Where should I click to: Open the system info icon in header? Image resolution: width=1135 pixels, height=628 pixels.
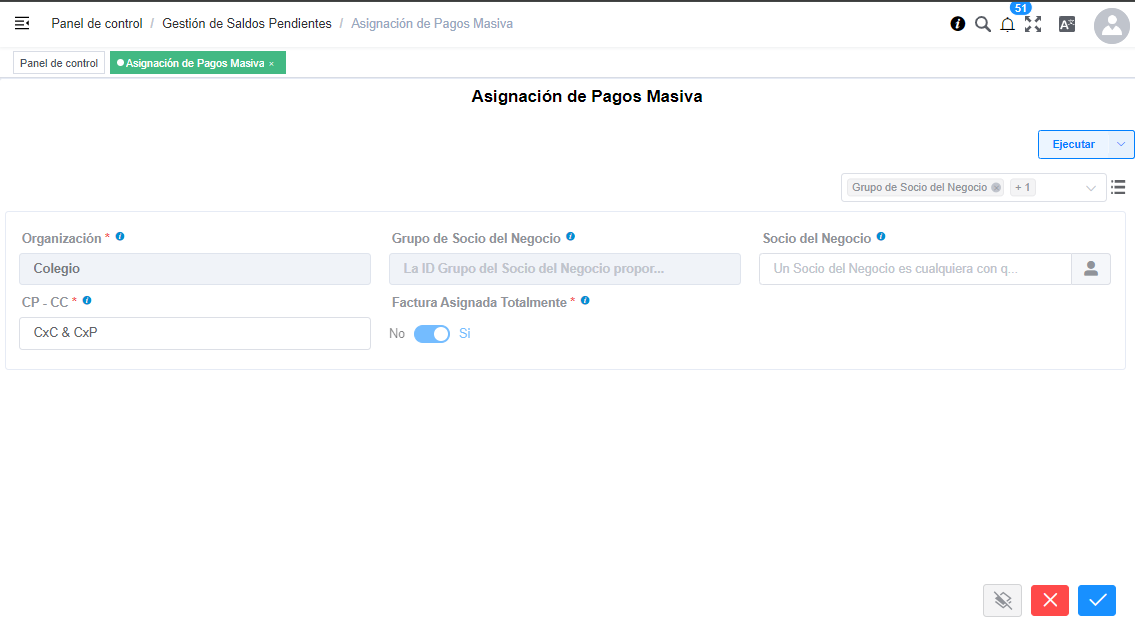pyautogui.click(x=957, y=24)
